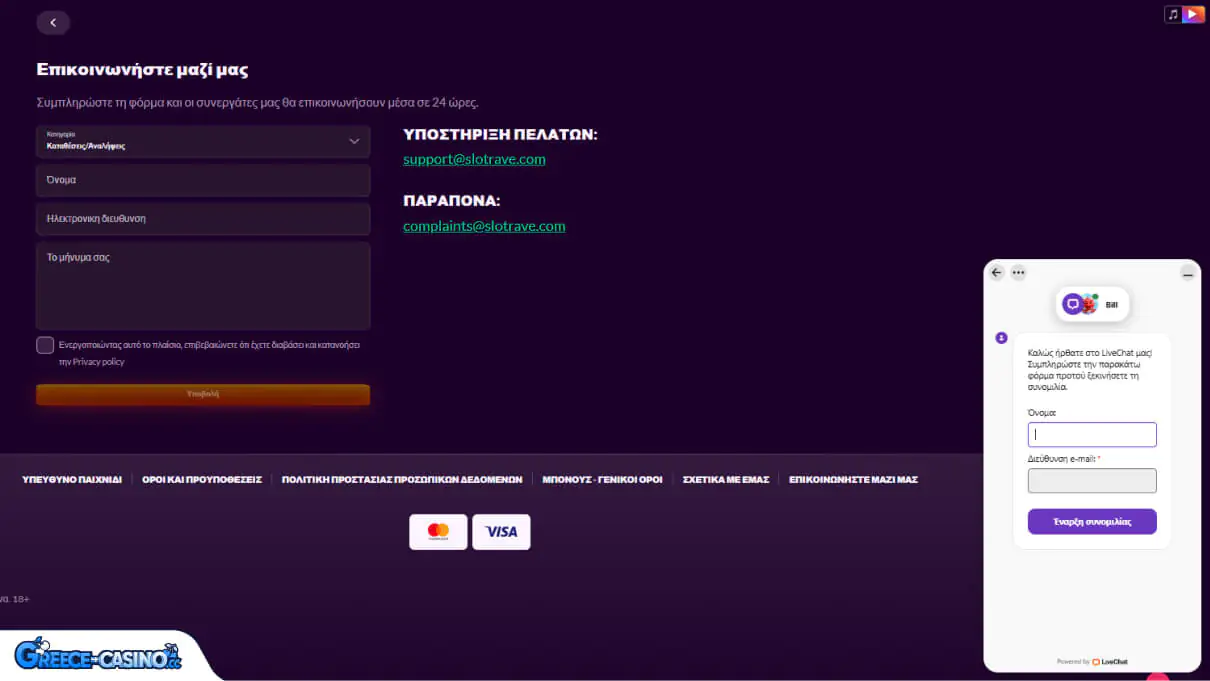
Task: Focus the Το μήνυμα σας text area
Action: coord(203,287)
